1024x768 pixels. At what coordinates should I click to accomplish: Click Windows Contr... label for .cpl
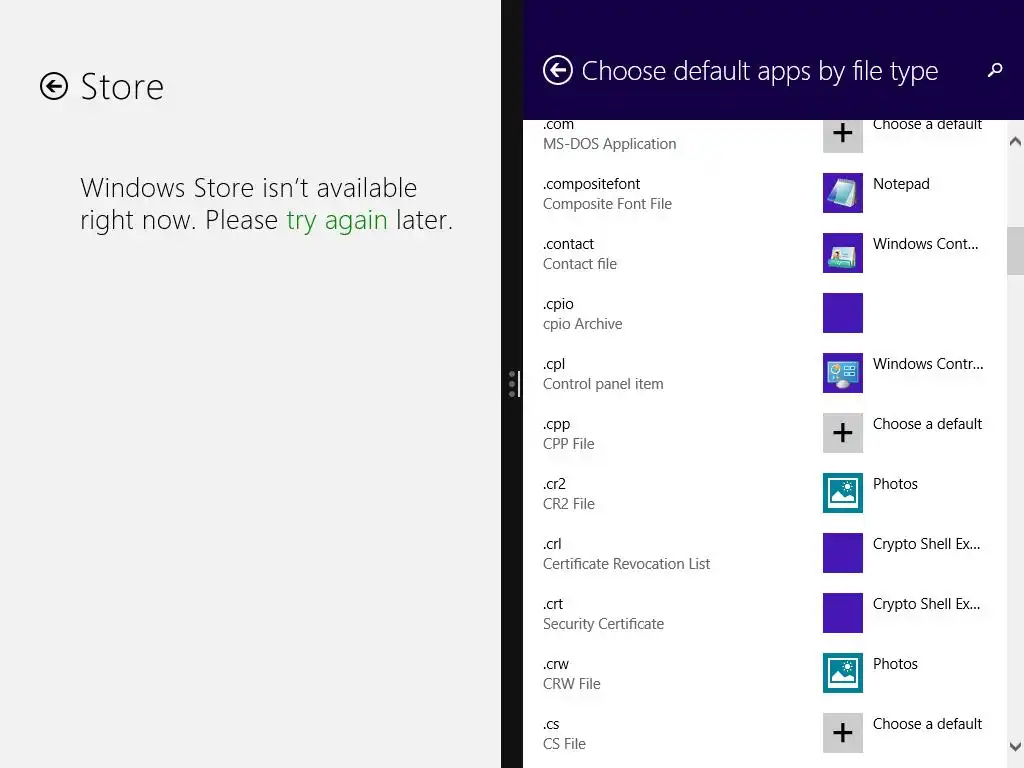928,364
